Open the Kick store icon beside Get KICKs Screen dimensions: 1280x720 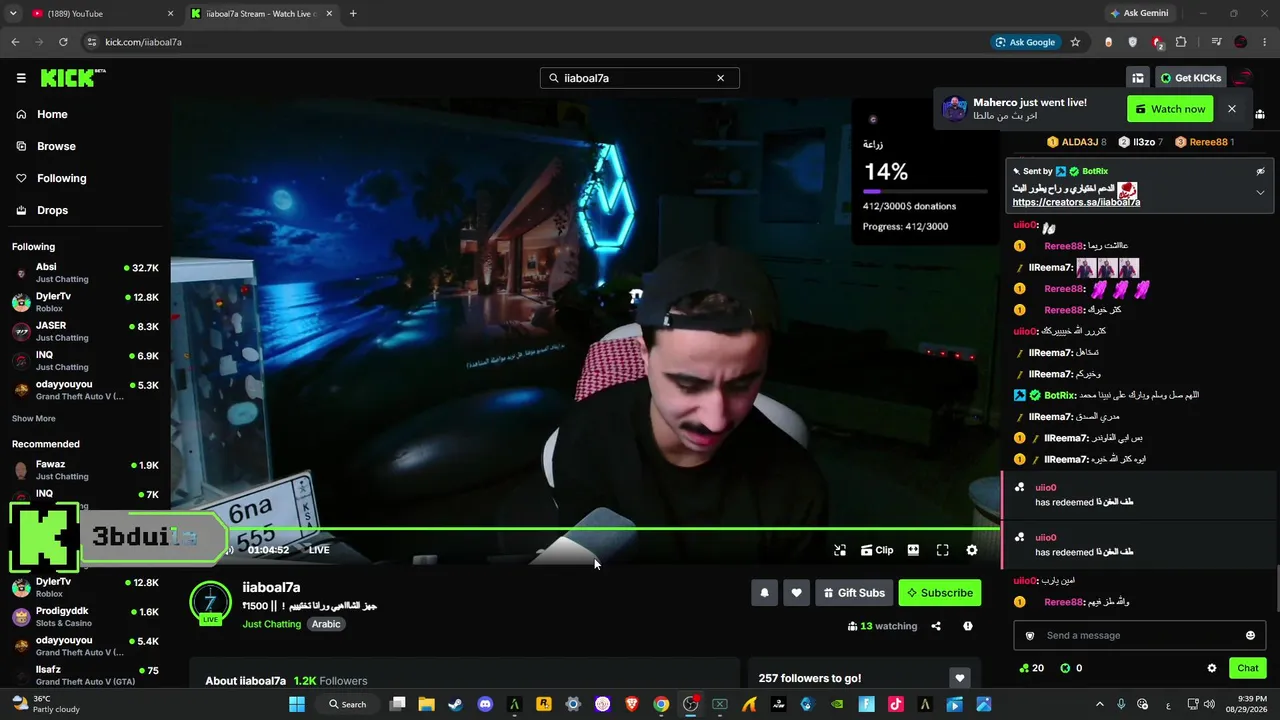click(1138, 78)
